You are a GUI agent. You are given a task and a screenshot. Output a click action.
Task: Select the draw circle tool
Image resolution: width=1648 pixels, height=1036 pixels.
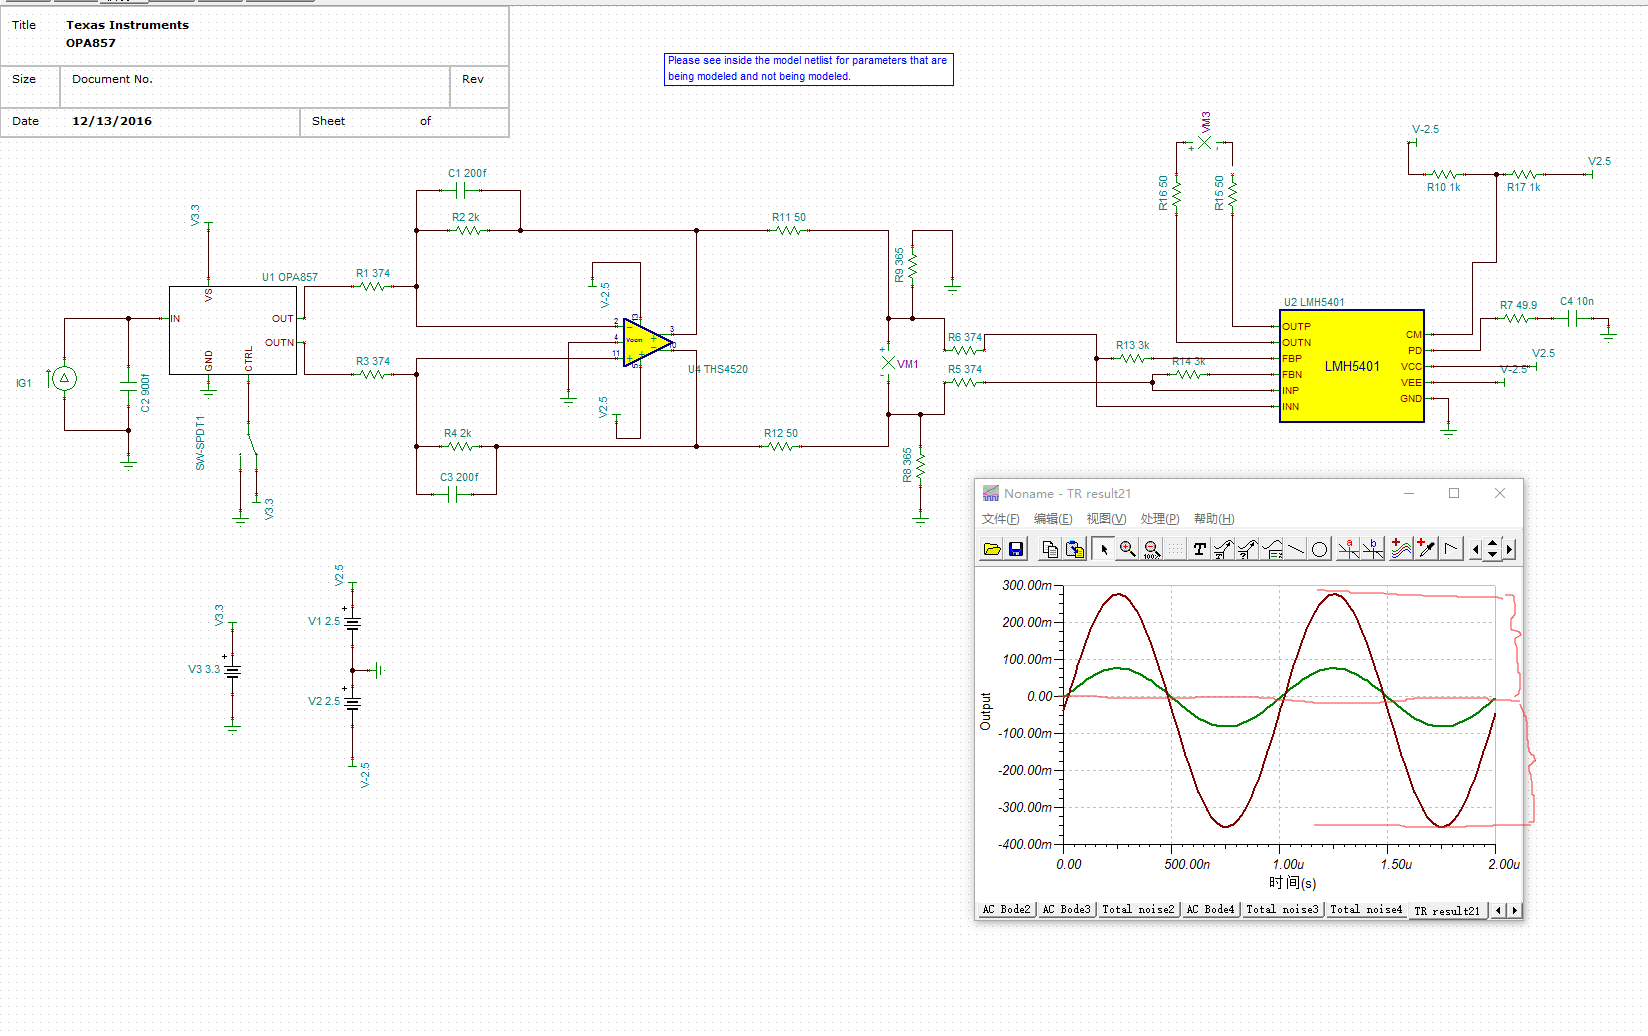(1320, 549)
